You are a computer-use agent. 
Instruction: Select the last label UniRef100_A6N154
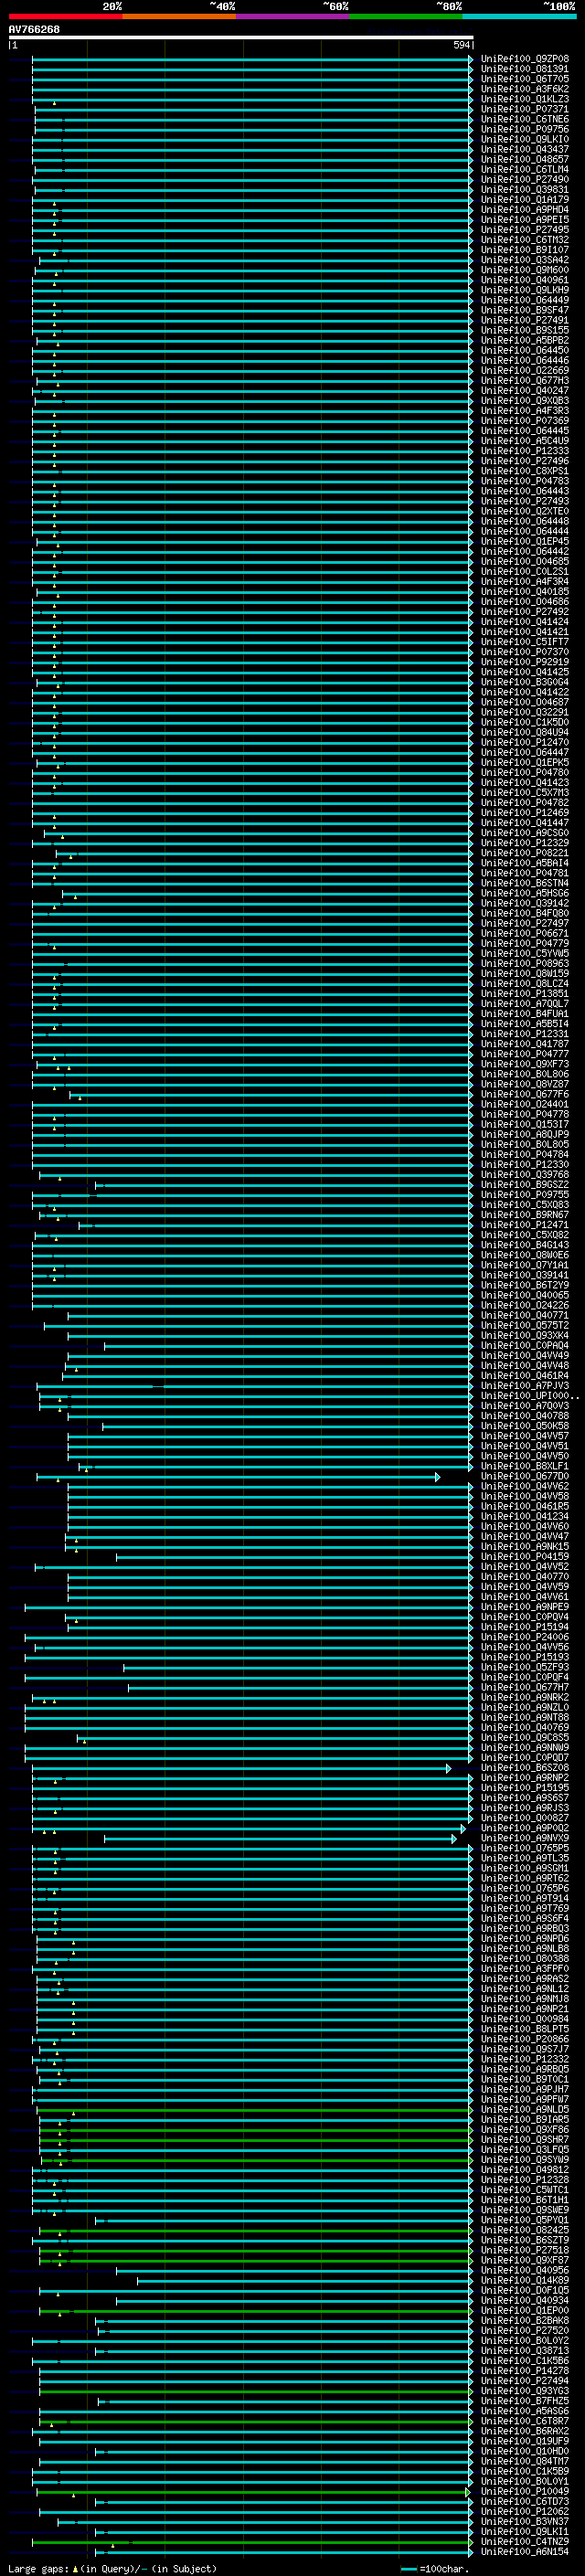click(525, 2551)
